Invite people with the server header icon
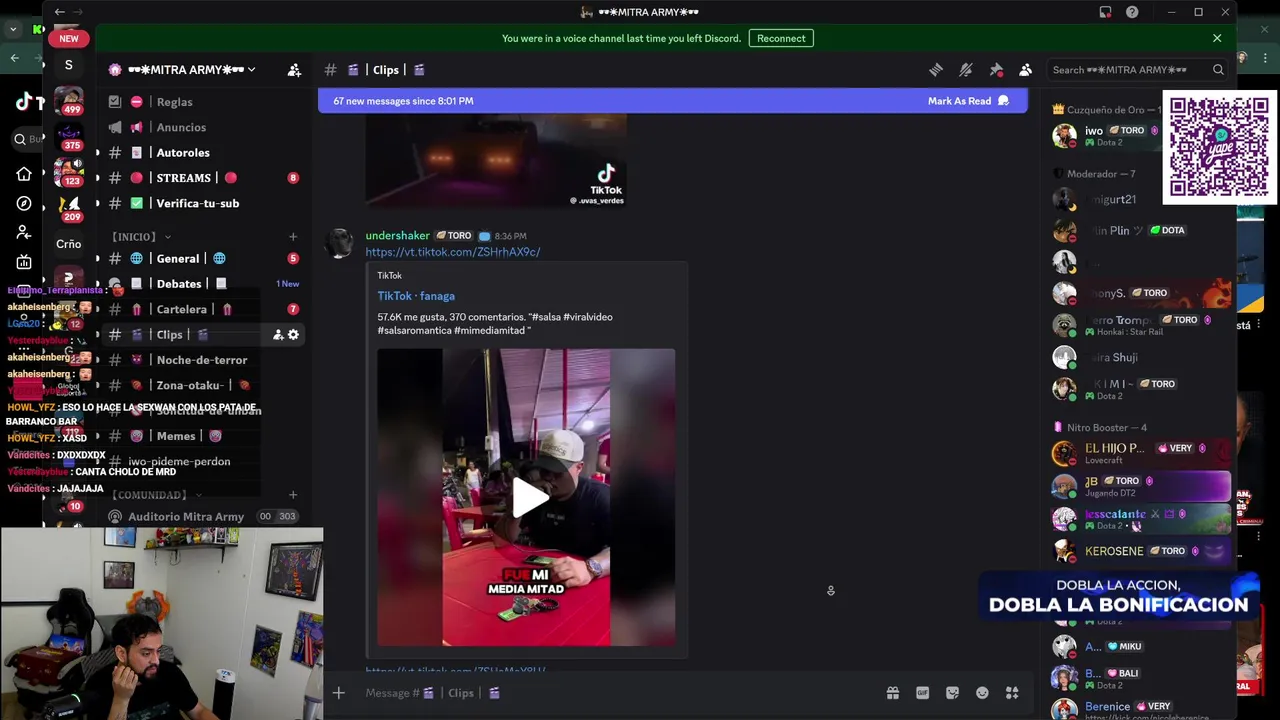 pos(294,70)
